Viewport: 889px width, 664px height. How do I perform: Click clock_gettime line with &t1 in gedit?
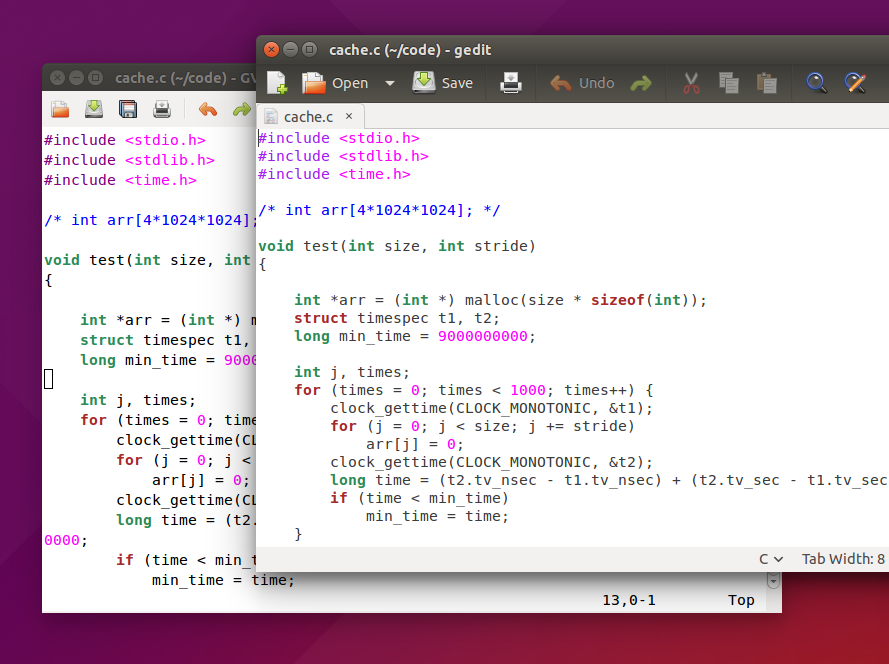click(x=492, y=408)
